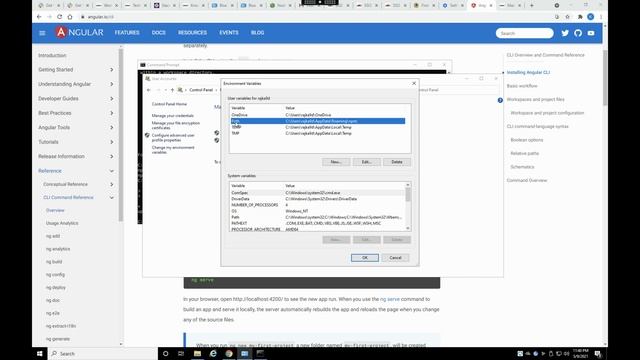
Task: Open the EVENTS nav item
Action: point(229,33)
